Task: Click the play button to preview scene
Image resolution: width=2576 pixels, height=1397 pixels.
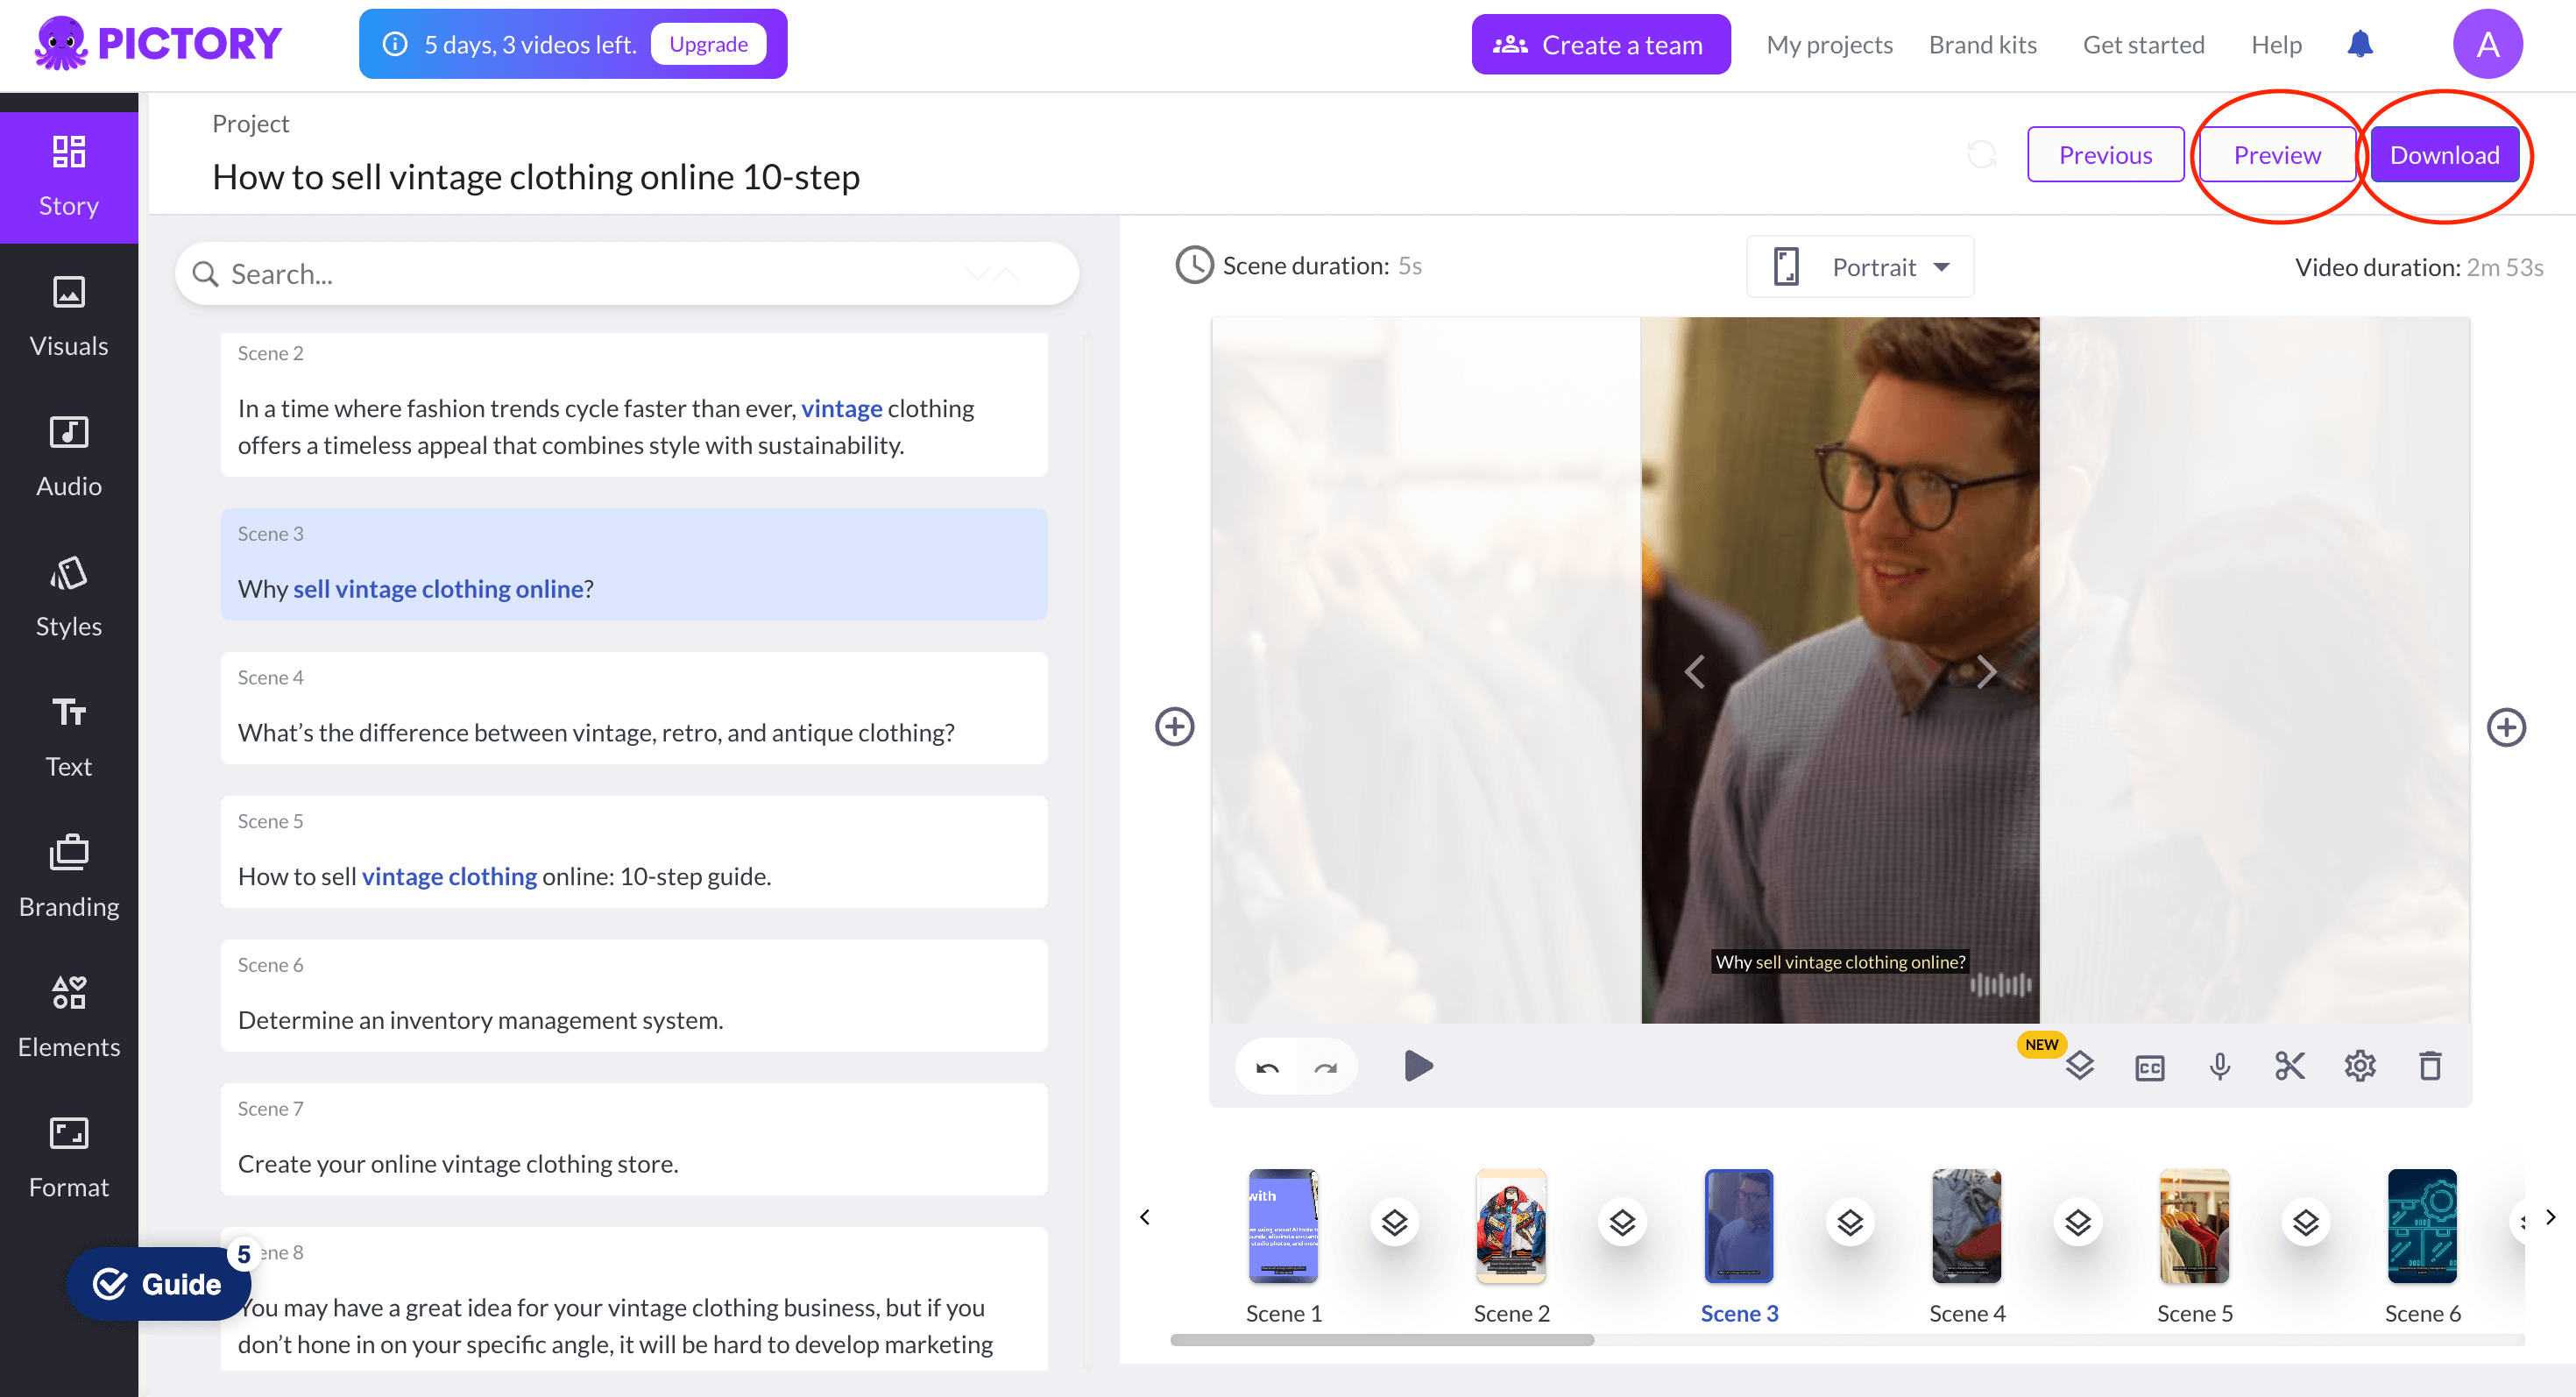Action: (x=1417, y=1065)
